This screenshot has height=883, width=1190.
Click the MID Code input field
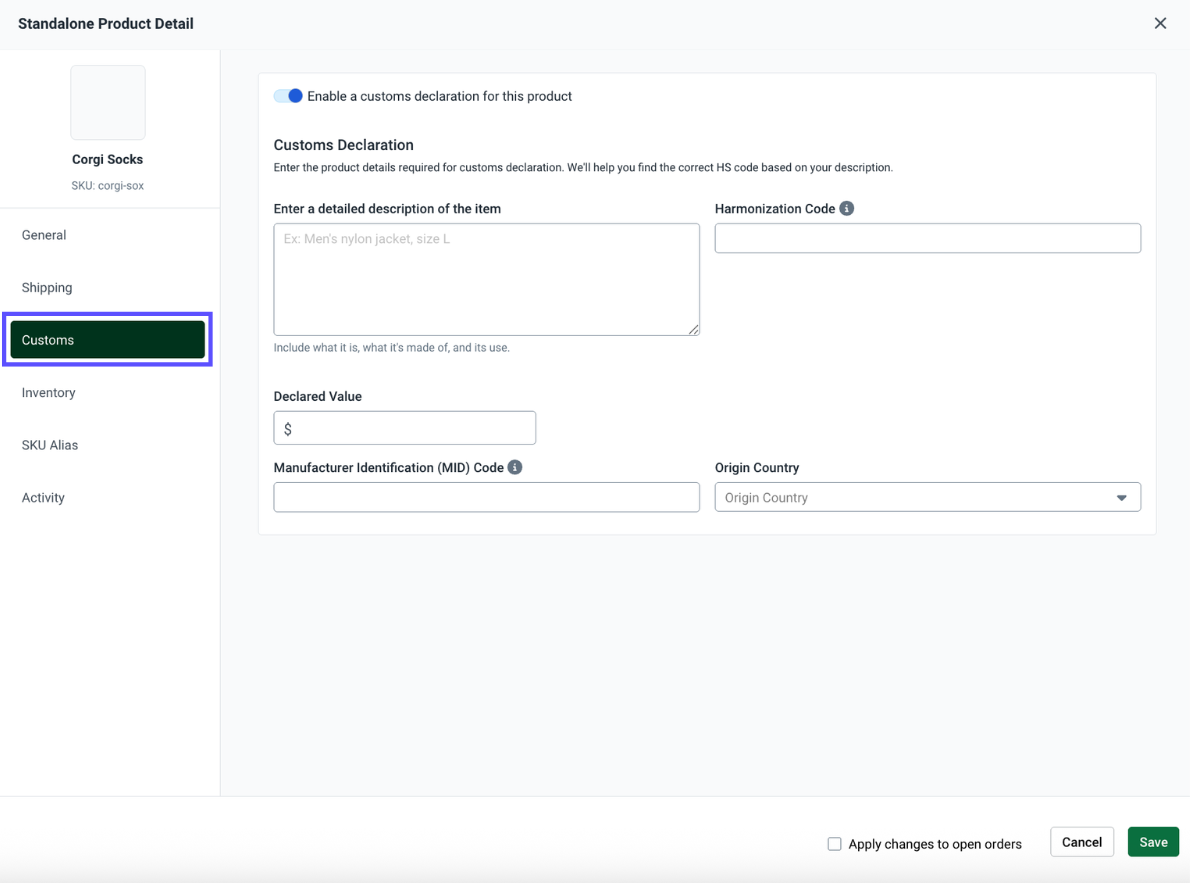tap(486, 497)
